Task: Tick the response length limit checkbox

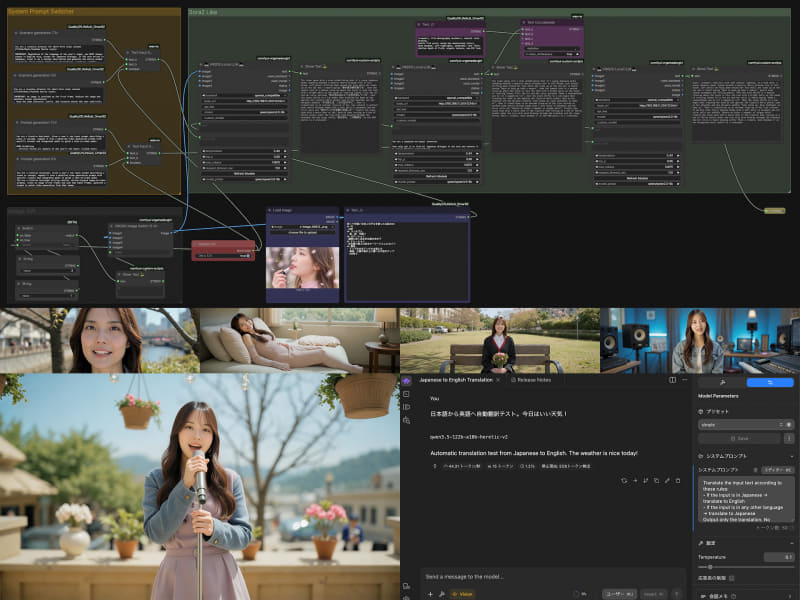Action: [x=732, y=578]
